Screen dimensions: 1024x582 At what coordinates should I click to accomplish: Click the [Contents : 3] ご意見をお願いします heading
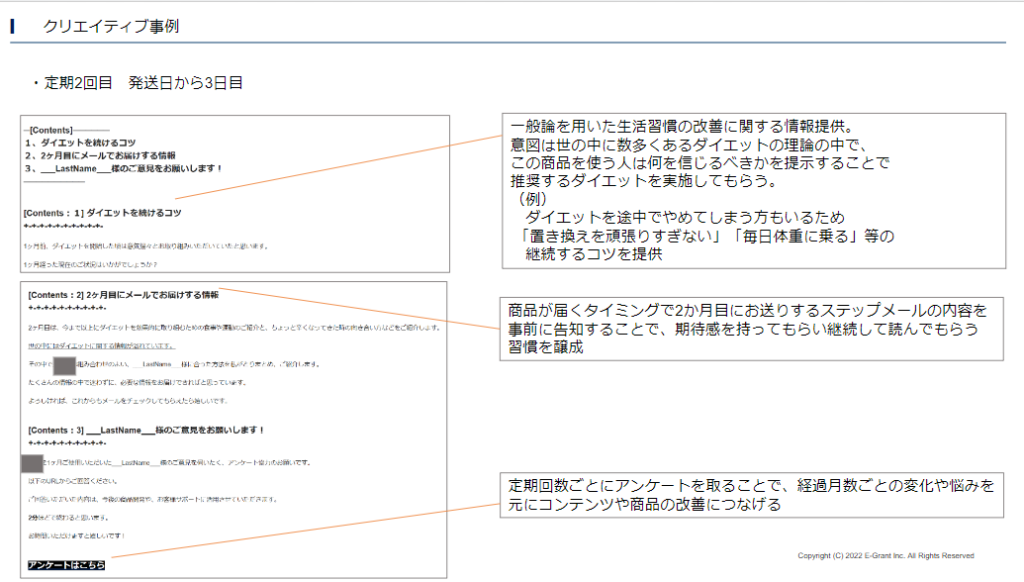coord(146,430)
